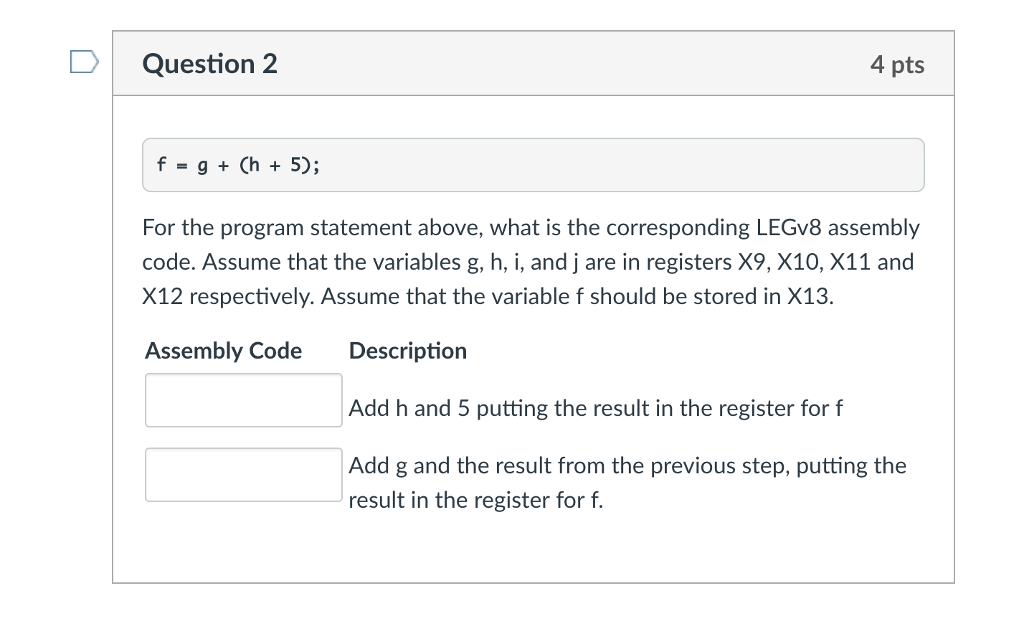Click the Assembly Code column header
This screenshot has height=634, width=1024.
coord(223,351)
